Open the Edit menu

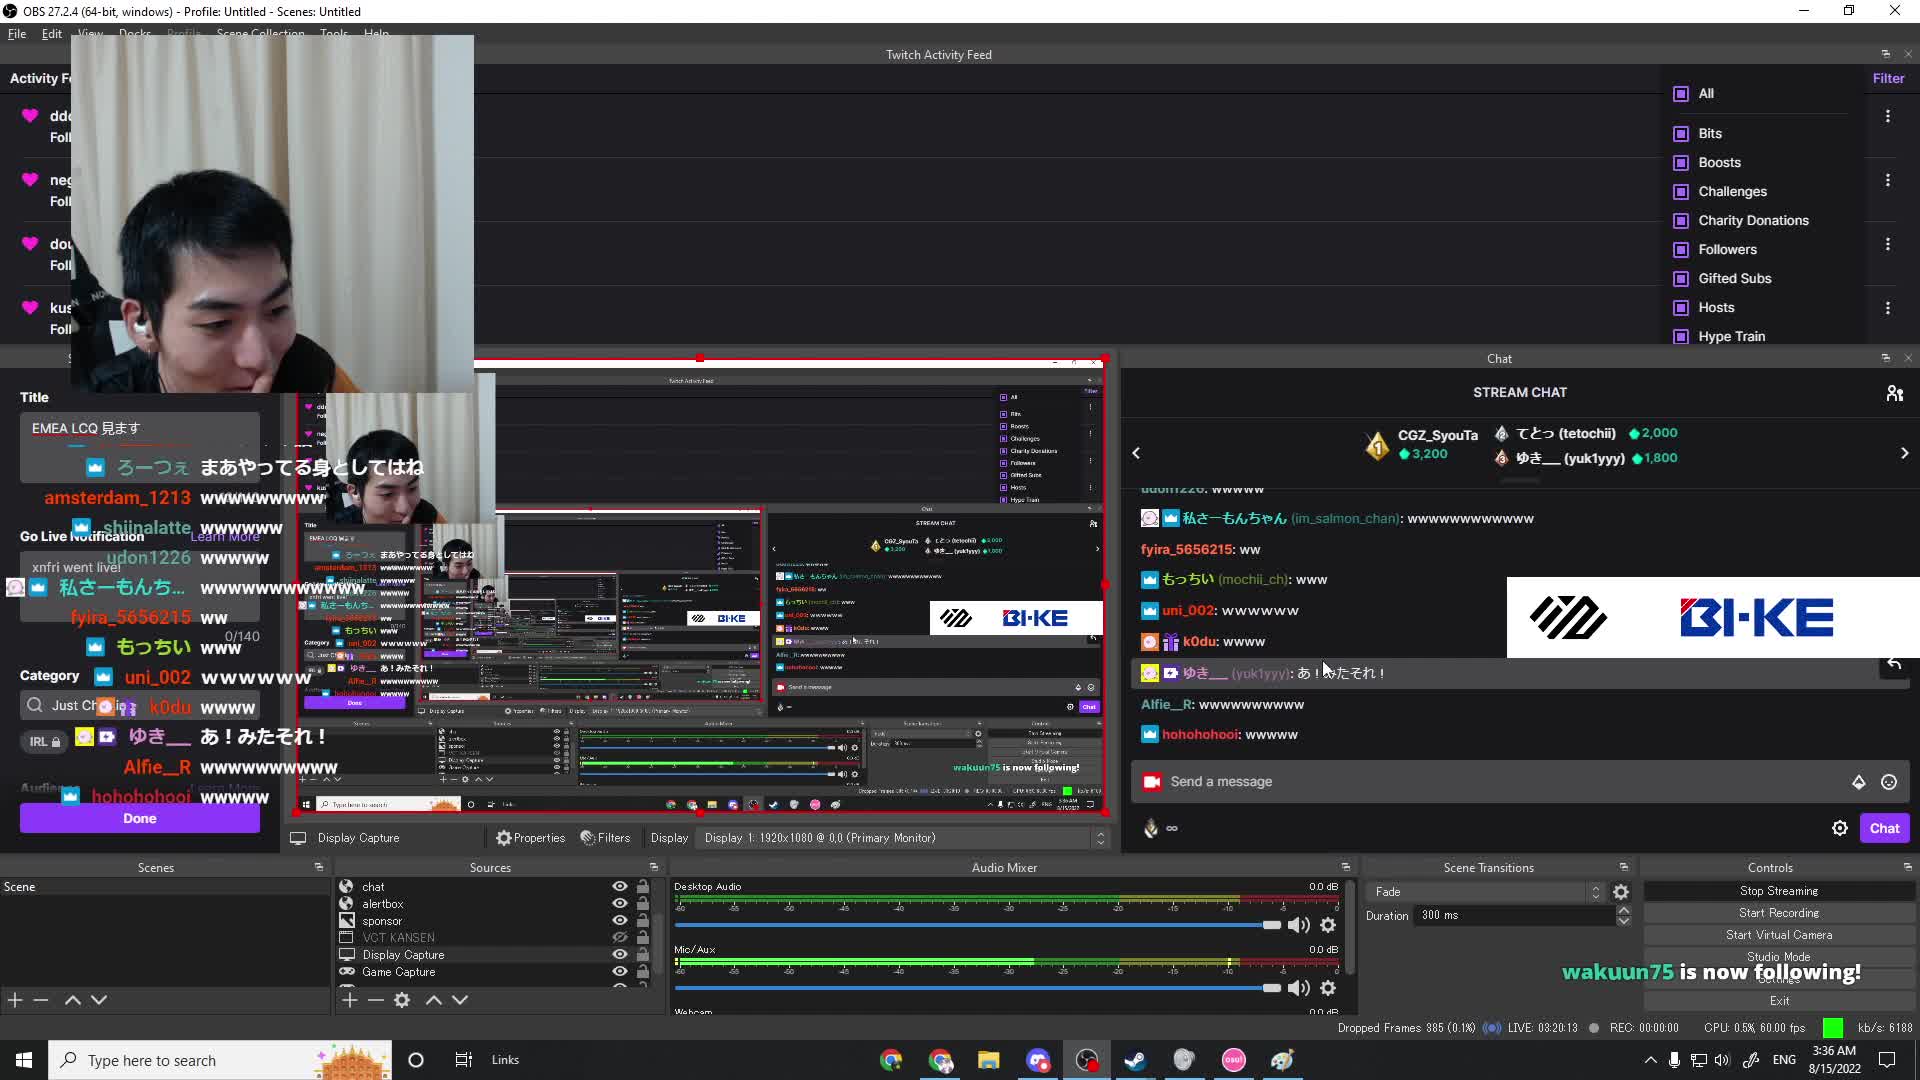(x=52, y=34)
